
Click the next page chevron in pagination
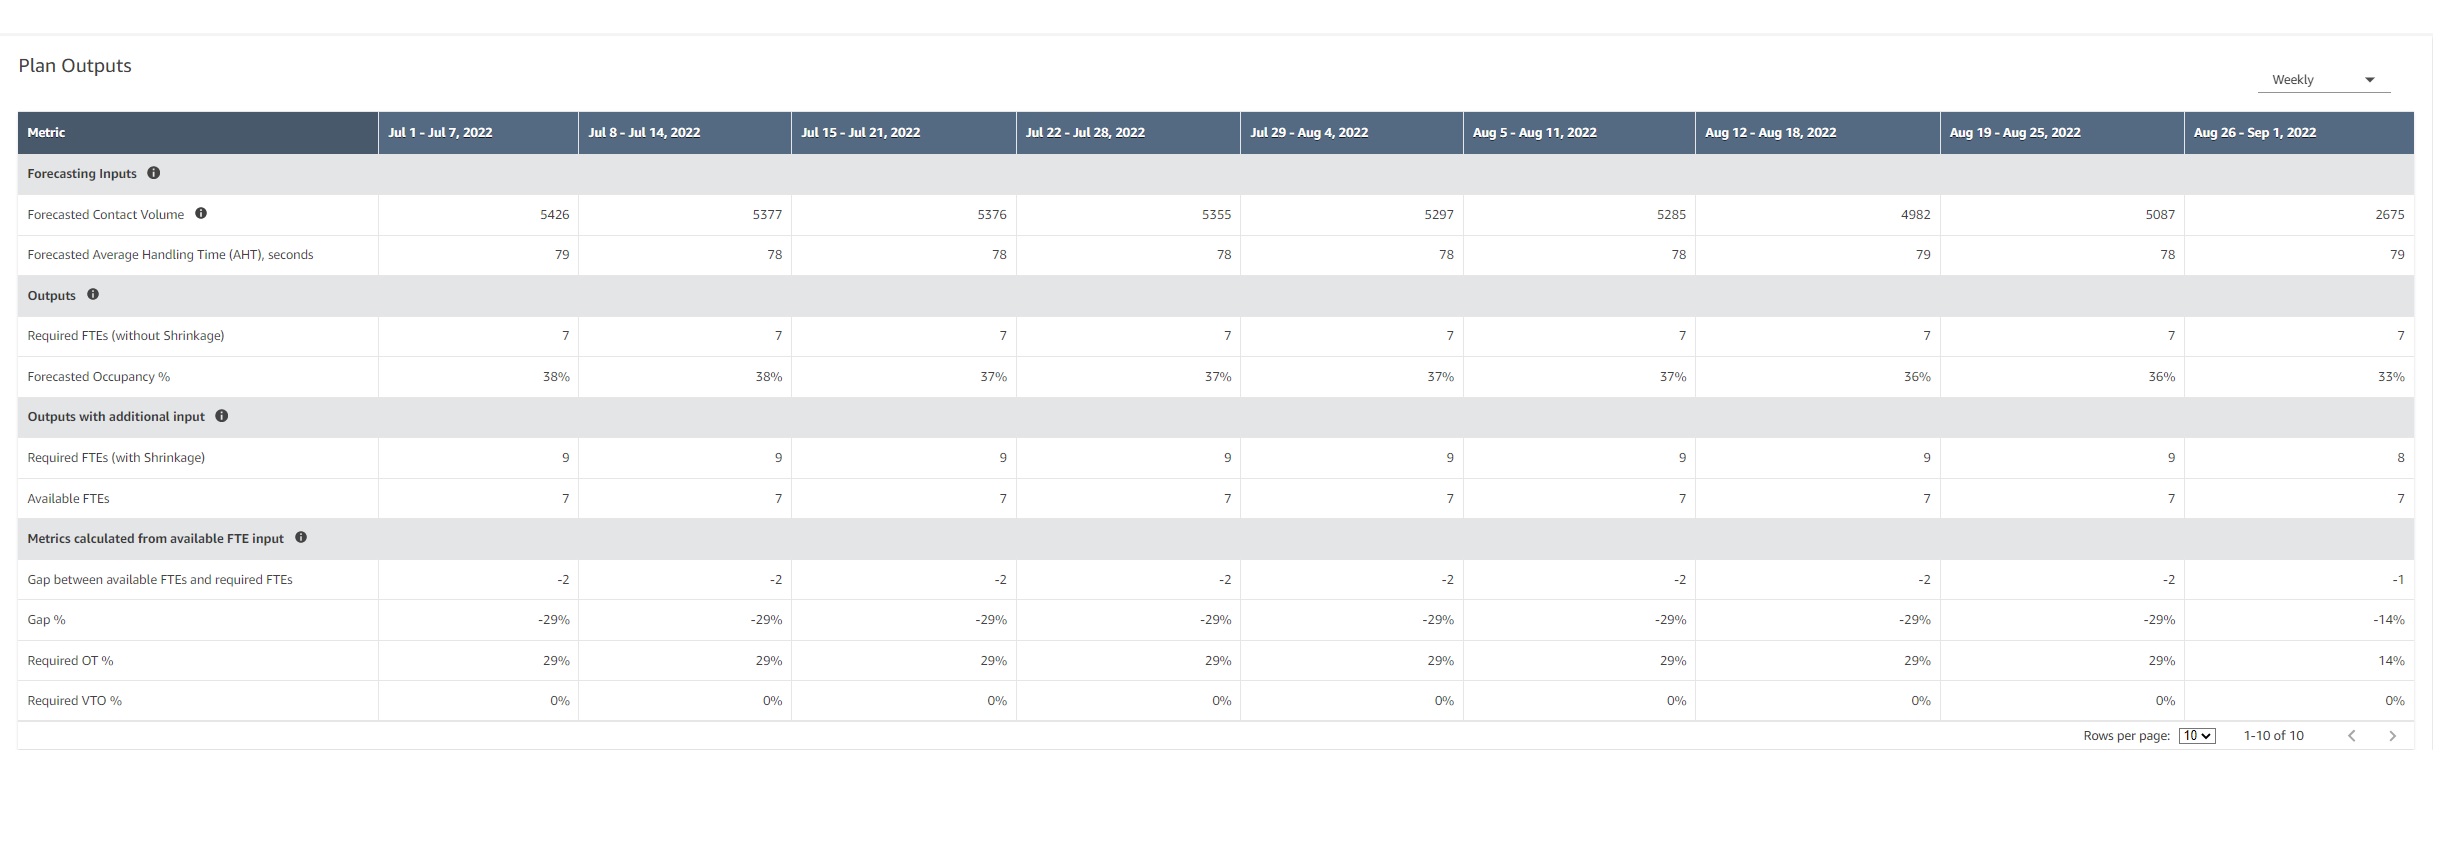point(2394,735)
